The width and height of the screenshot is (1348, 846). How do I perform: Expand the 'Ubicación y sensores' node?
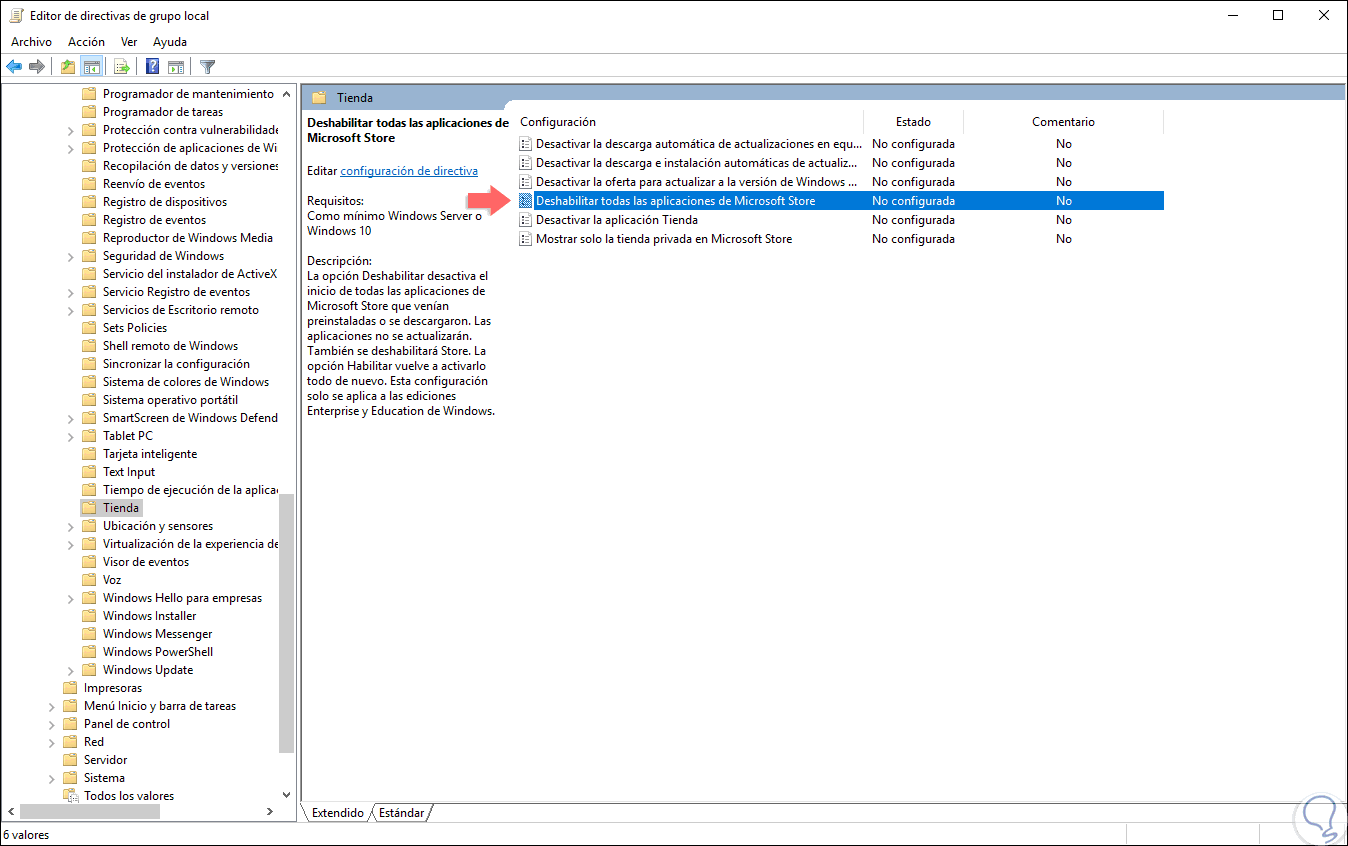[71, 526]
